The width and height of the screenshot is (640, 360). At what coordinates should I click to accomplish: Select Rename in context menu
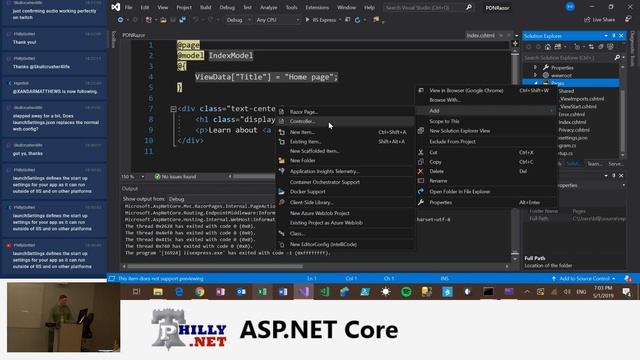[x=486, y=181]
